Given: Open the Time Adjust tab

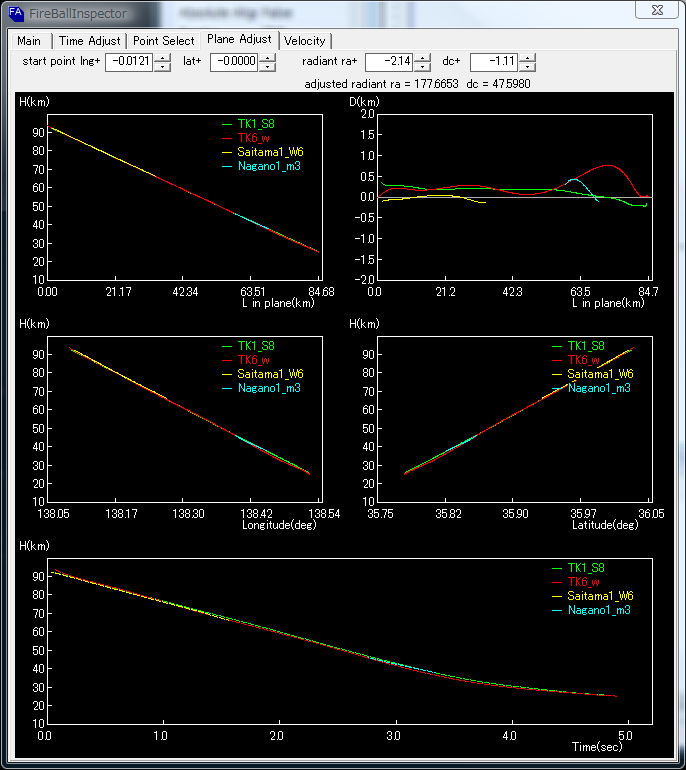Looking at the screenshot, I should tap(90, 41).
